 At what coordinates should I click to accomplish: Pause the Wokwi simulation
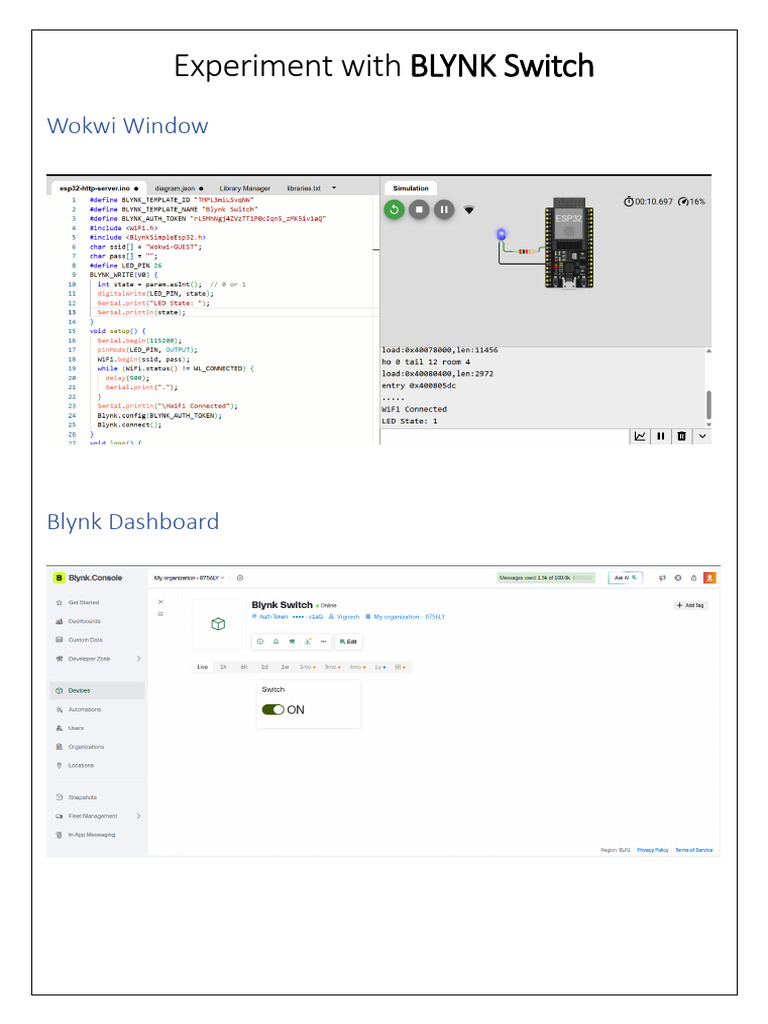pos(444,210)
